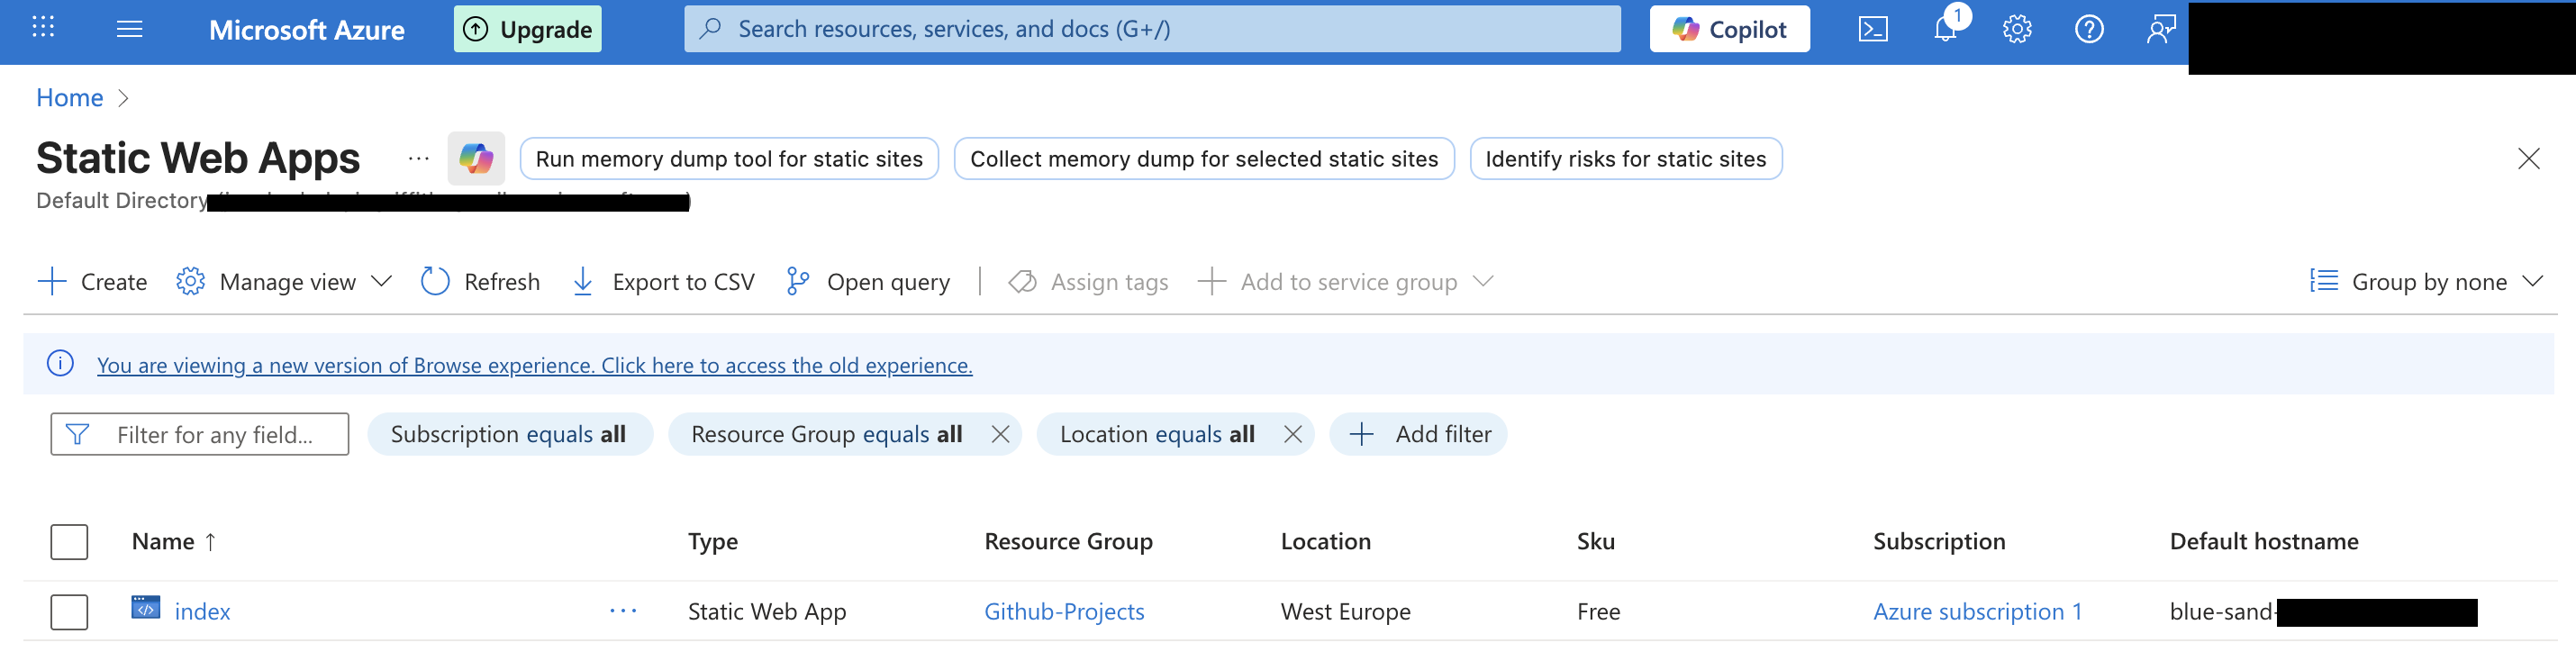
Task: Remove the Location filter
Action: pyautogui.click(x=1293, y=435)
